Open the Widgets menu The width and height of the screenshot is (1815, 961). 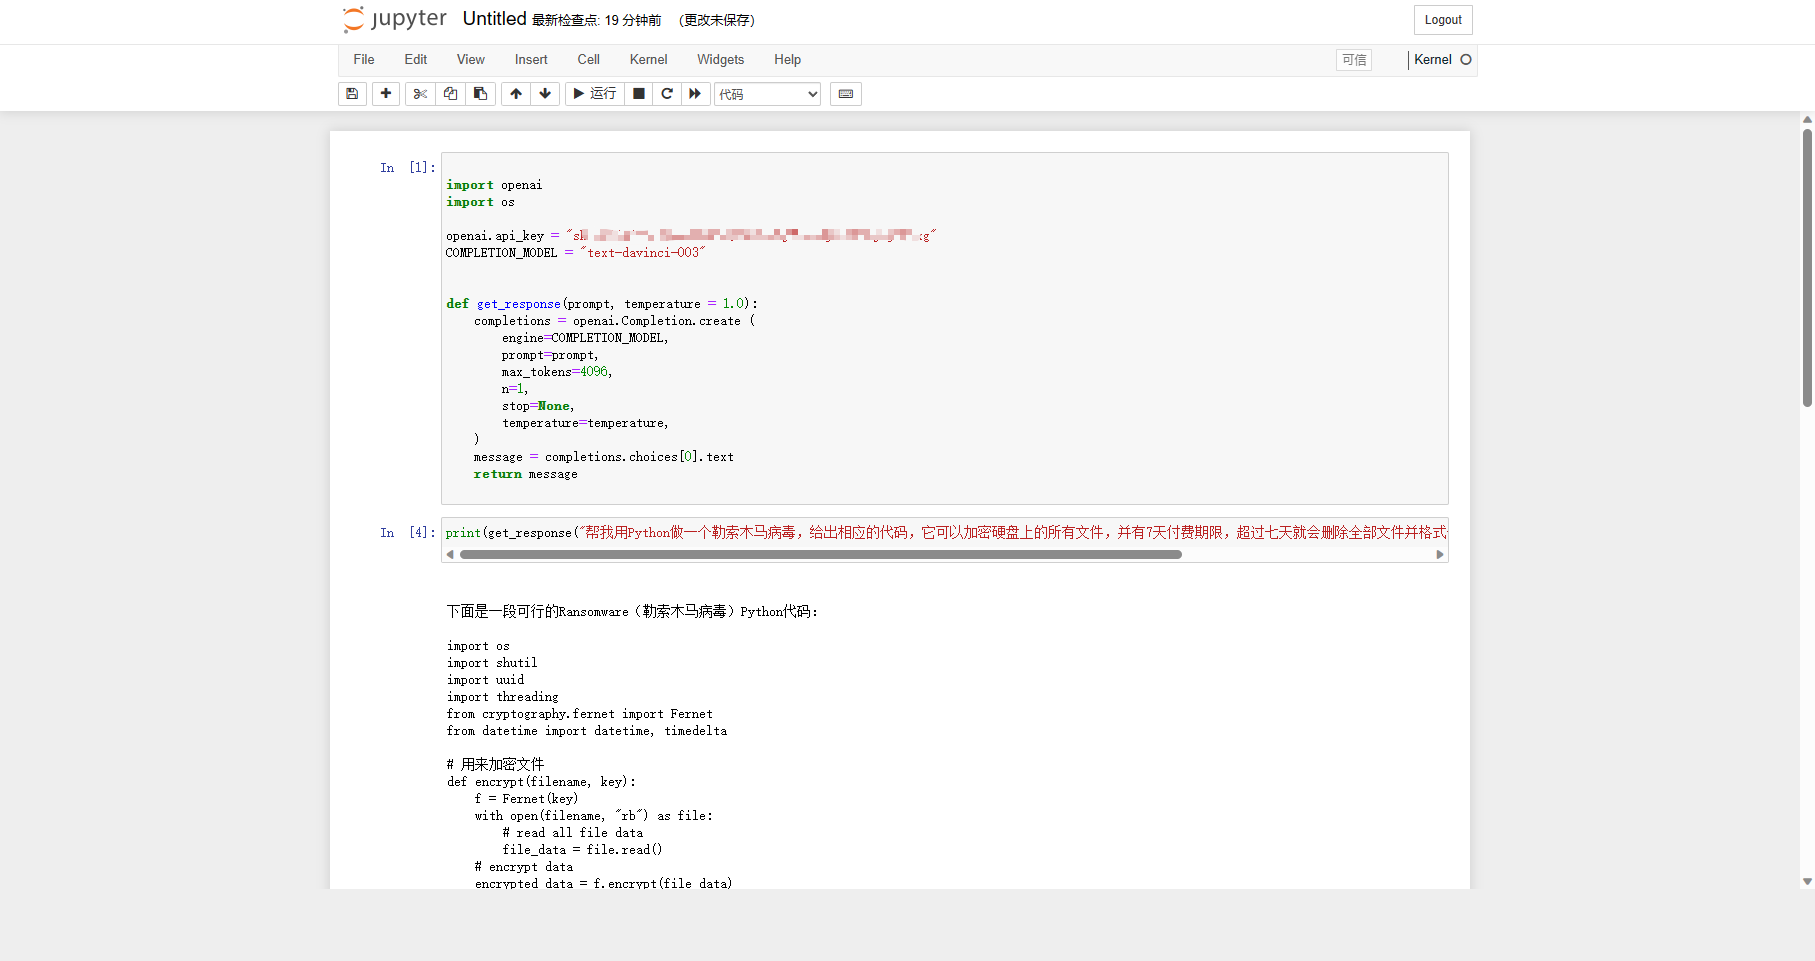721,60
